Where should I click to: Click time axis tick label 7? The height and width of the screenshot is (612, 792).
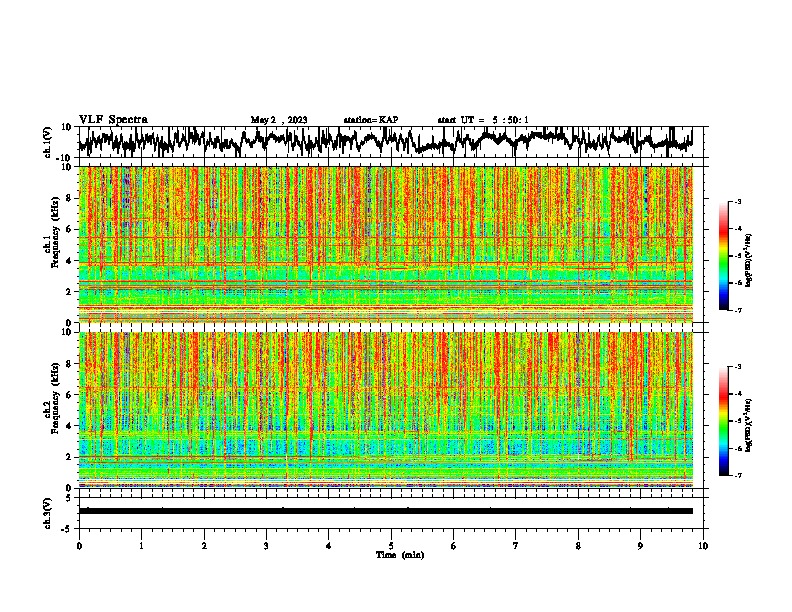tap(516, 546)
